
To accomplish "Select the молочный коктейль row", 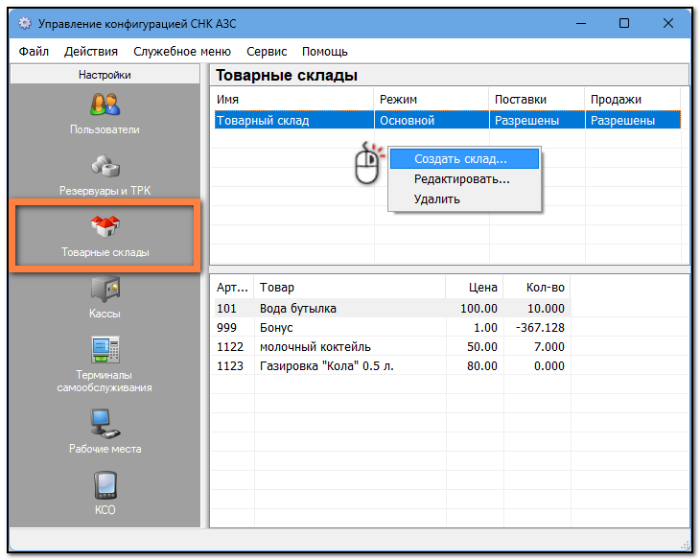I will click(x=392, y=347).
